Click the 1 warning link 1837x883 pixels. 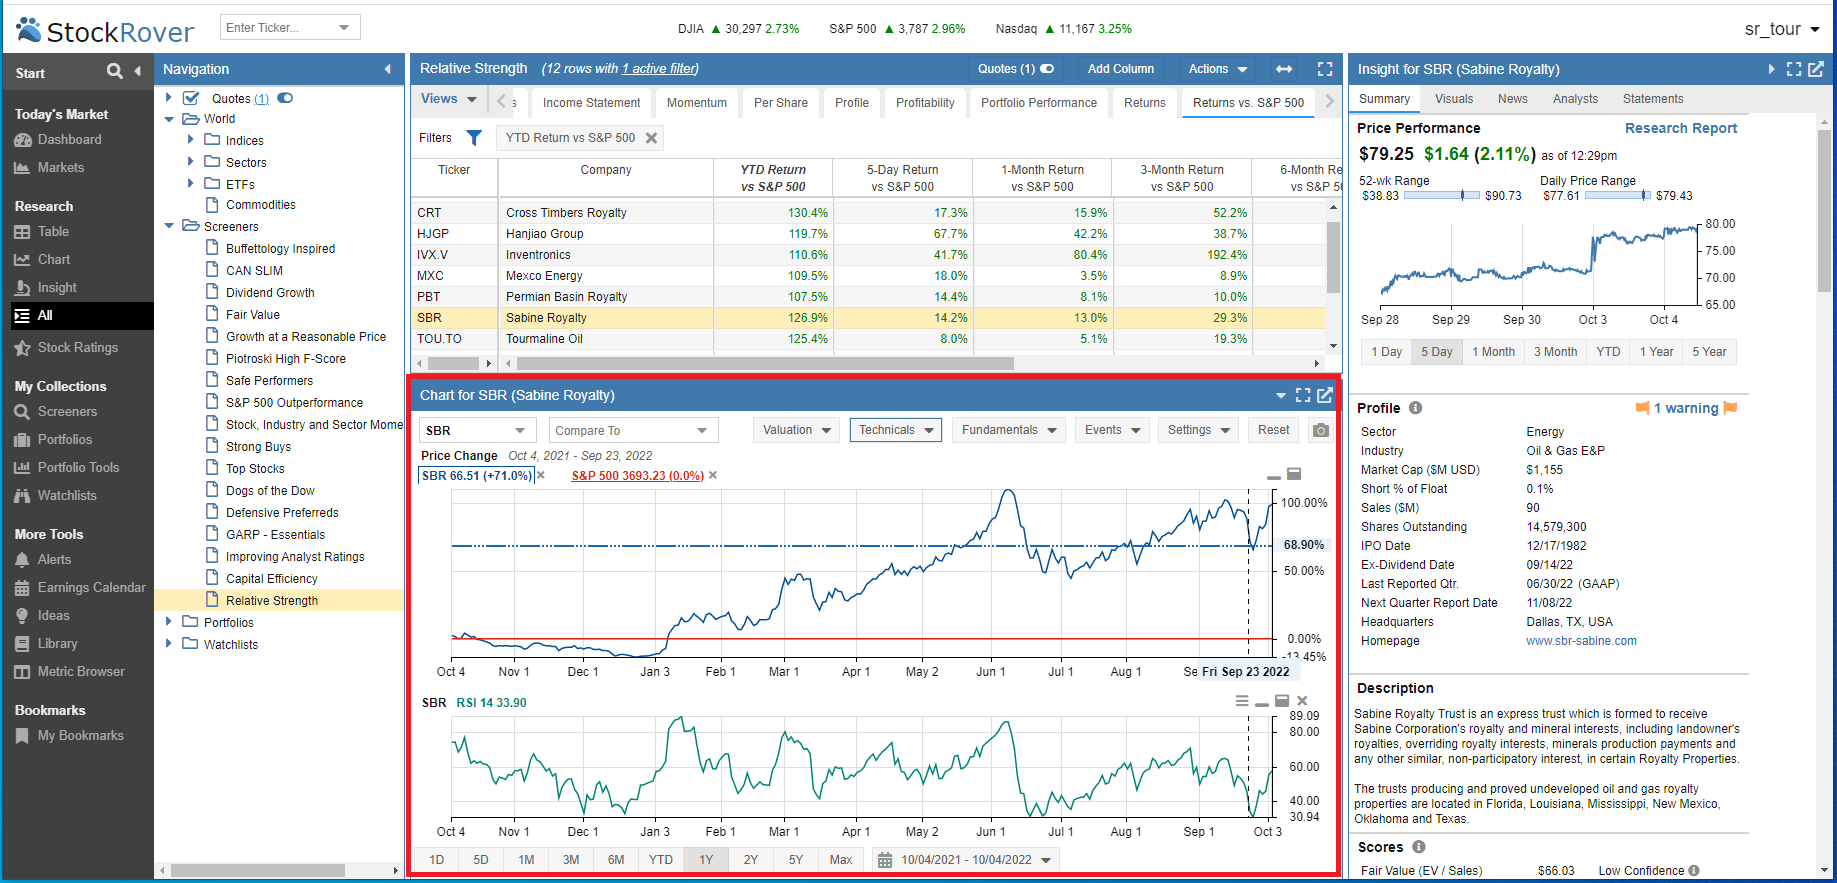click(x=1686, y=408)
